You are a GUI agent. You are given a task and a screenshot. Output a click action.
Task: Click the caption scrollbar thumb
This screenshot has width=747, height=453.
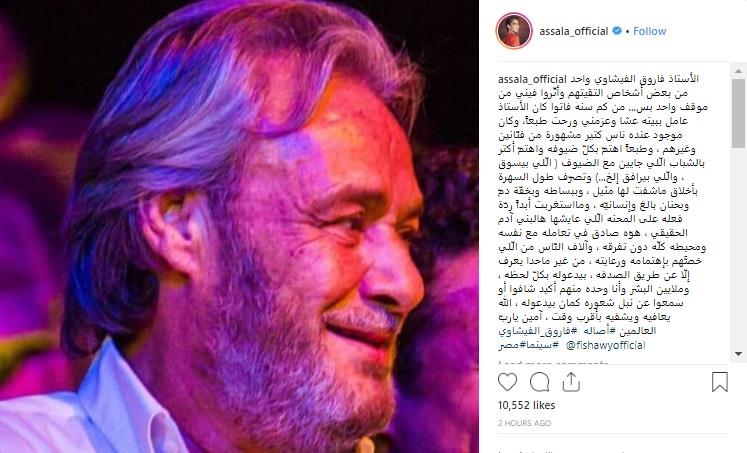coord(738,113)
